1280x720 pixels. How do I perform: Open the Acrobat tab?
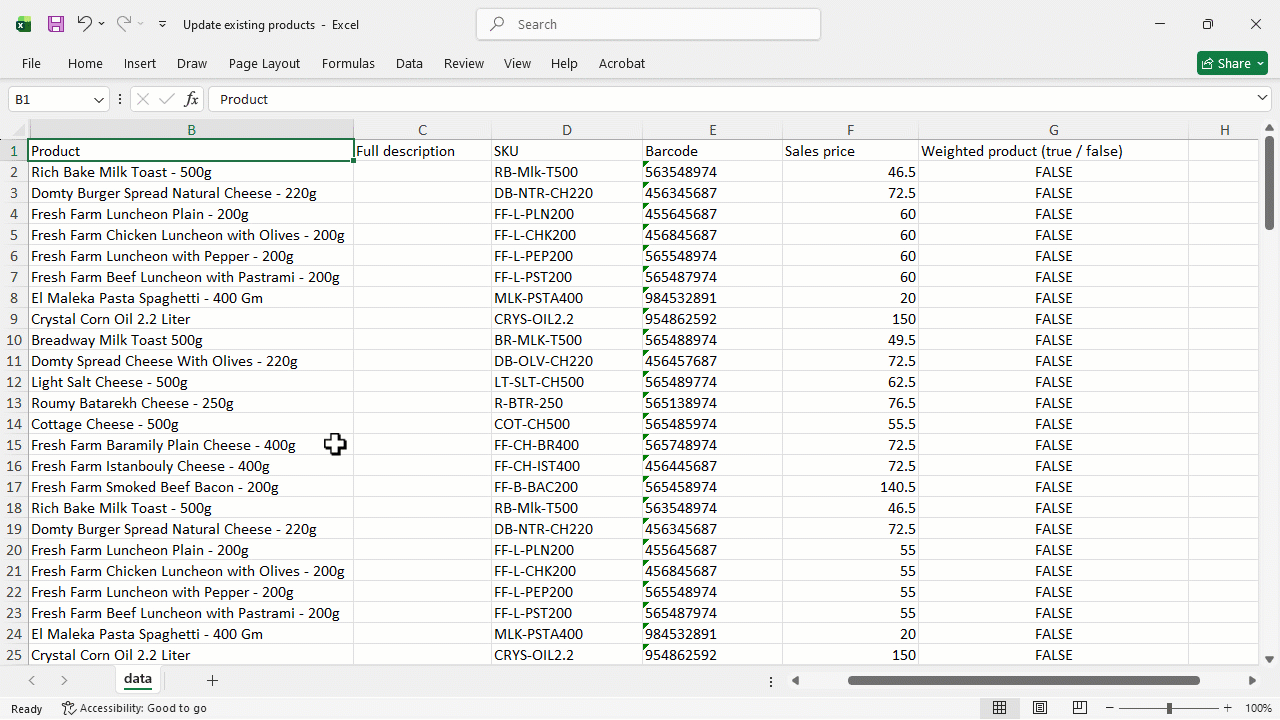tap(622, 63)
